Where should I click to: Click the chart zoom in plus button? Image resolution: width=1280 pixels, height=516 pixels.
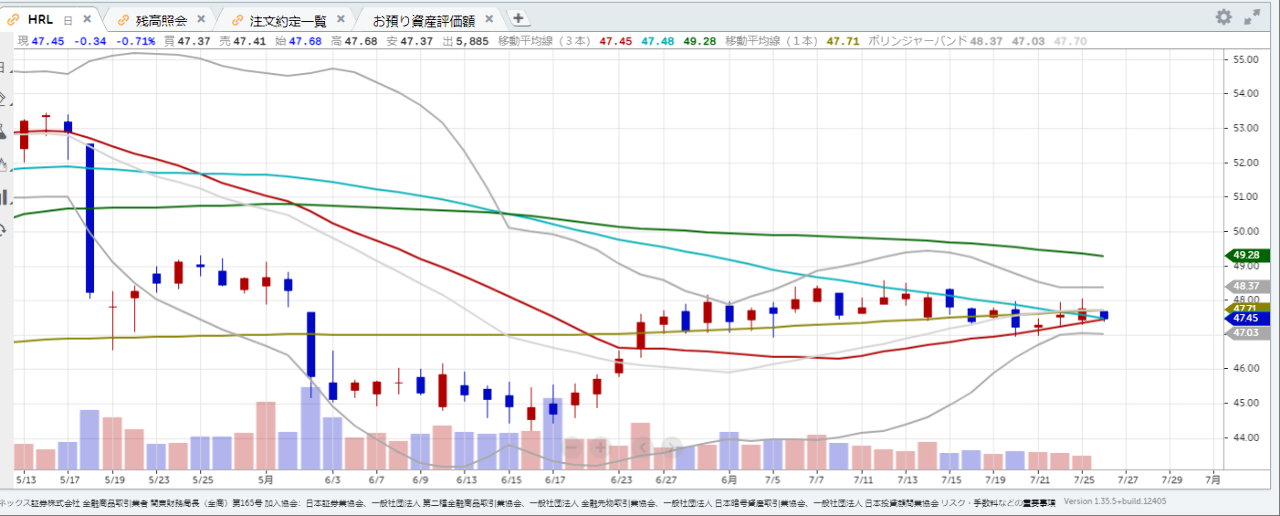pyautogui.click(x=600, y=446)
